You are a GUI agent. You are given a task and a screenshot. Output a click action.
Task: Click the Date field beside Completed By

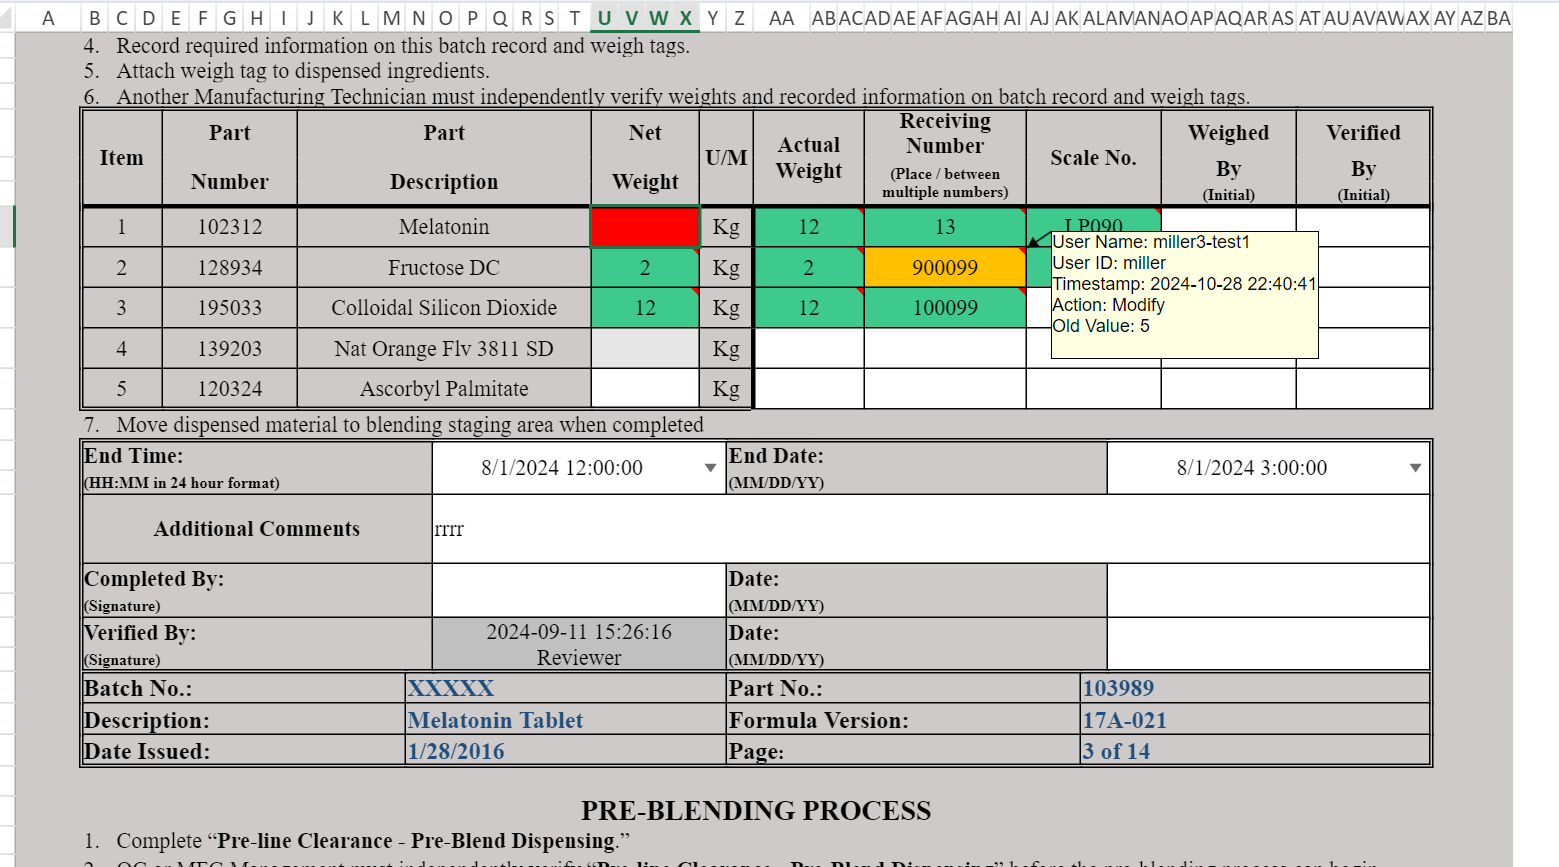click(x=1268, y=590)
